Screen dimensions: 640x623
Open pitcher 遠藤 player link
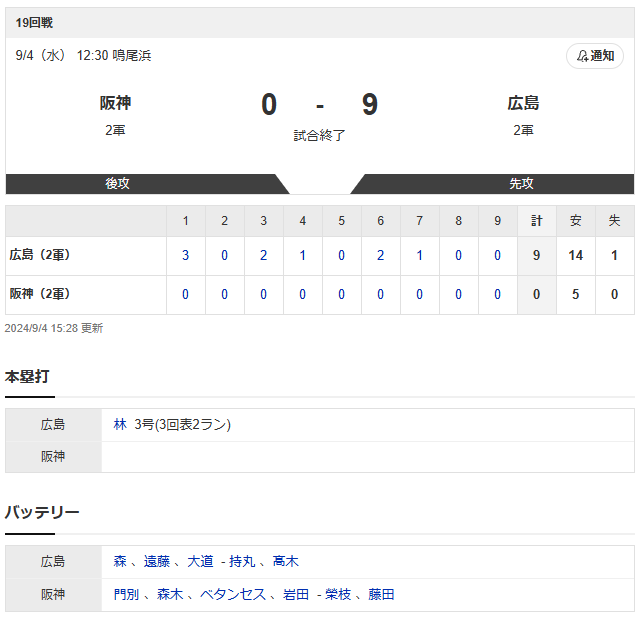point(157,561)
